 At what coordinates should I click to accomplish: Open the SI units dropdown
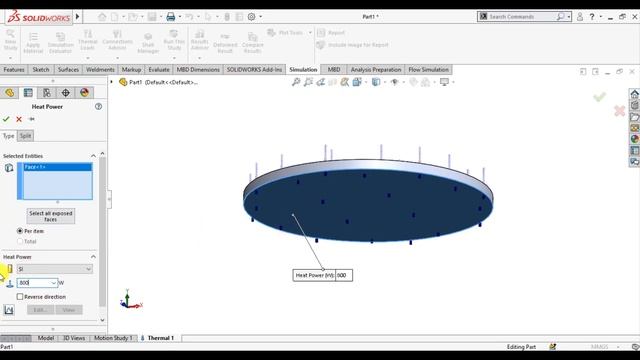55,269
